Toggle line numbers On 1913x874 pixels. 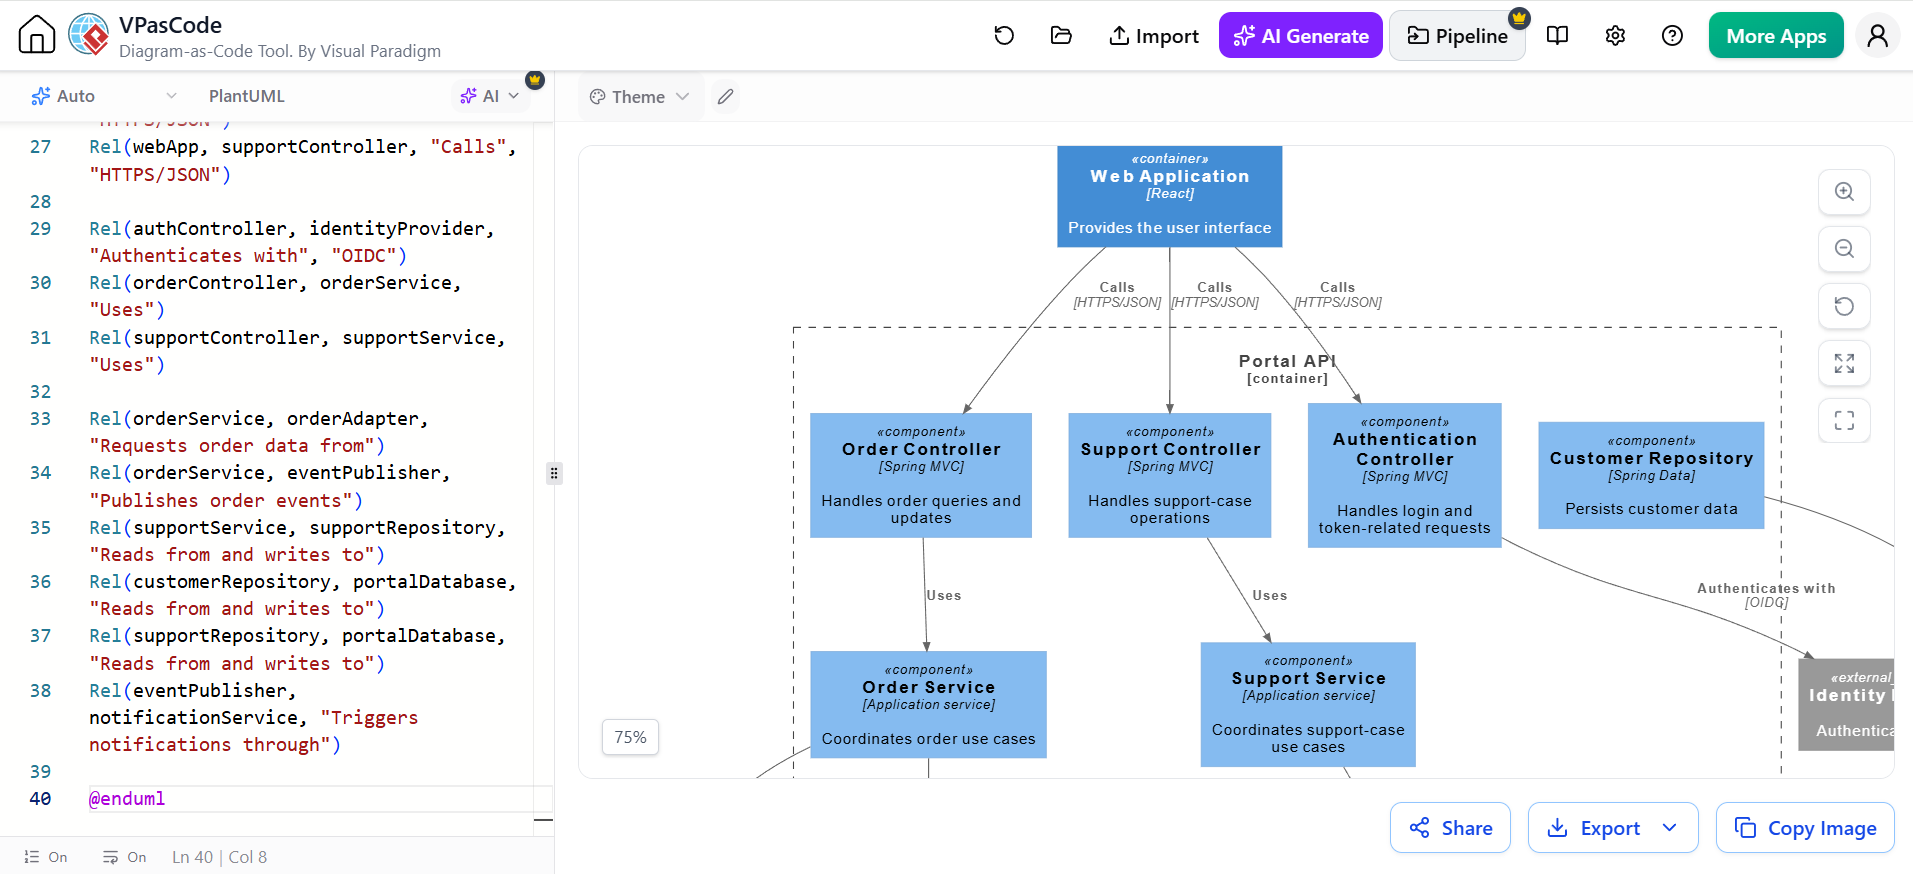click(46, 857)
